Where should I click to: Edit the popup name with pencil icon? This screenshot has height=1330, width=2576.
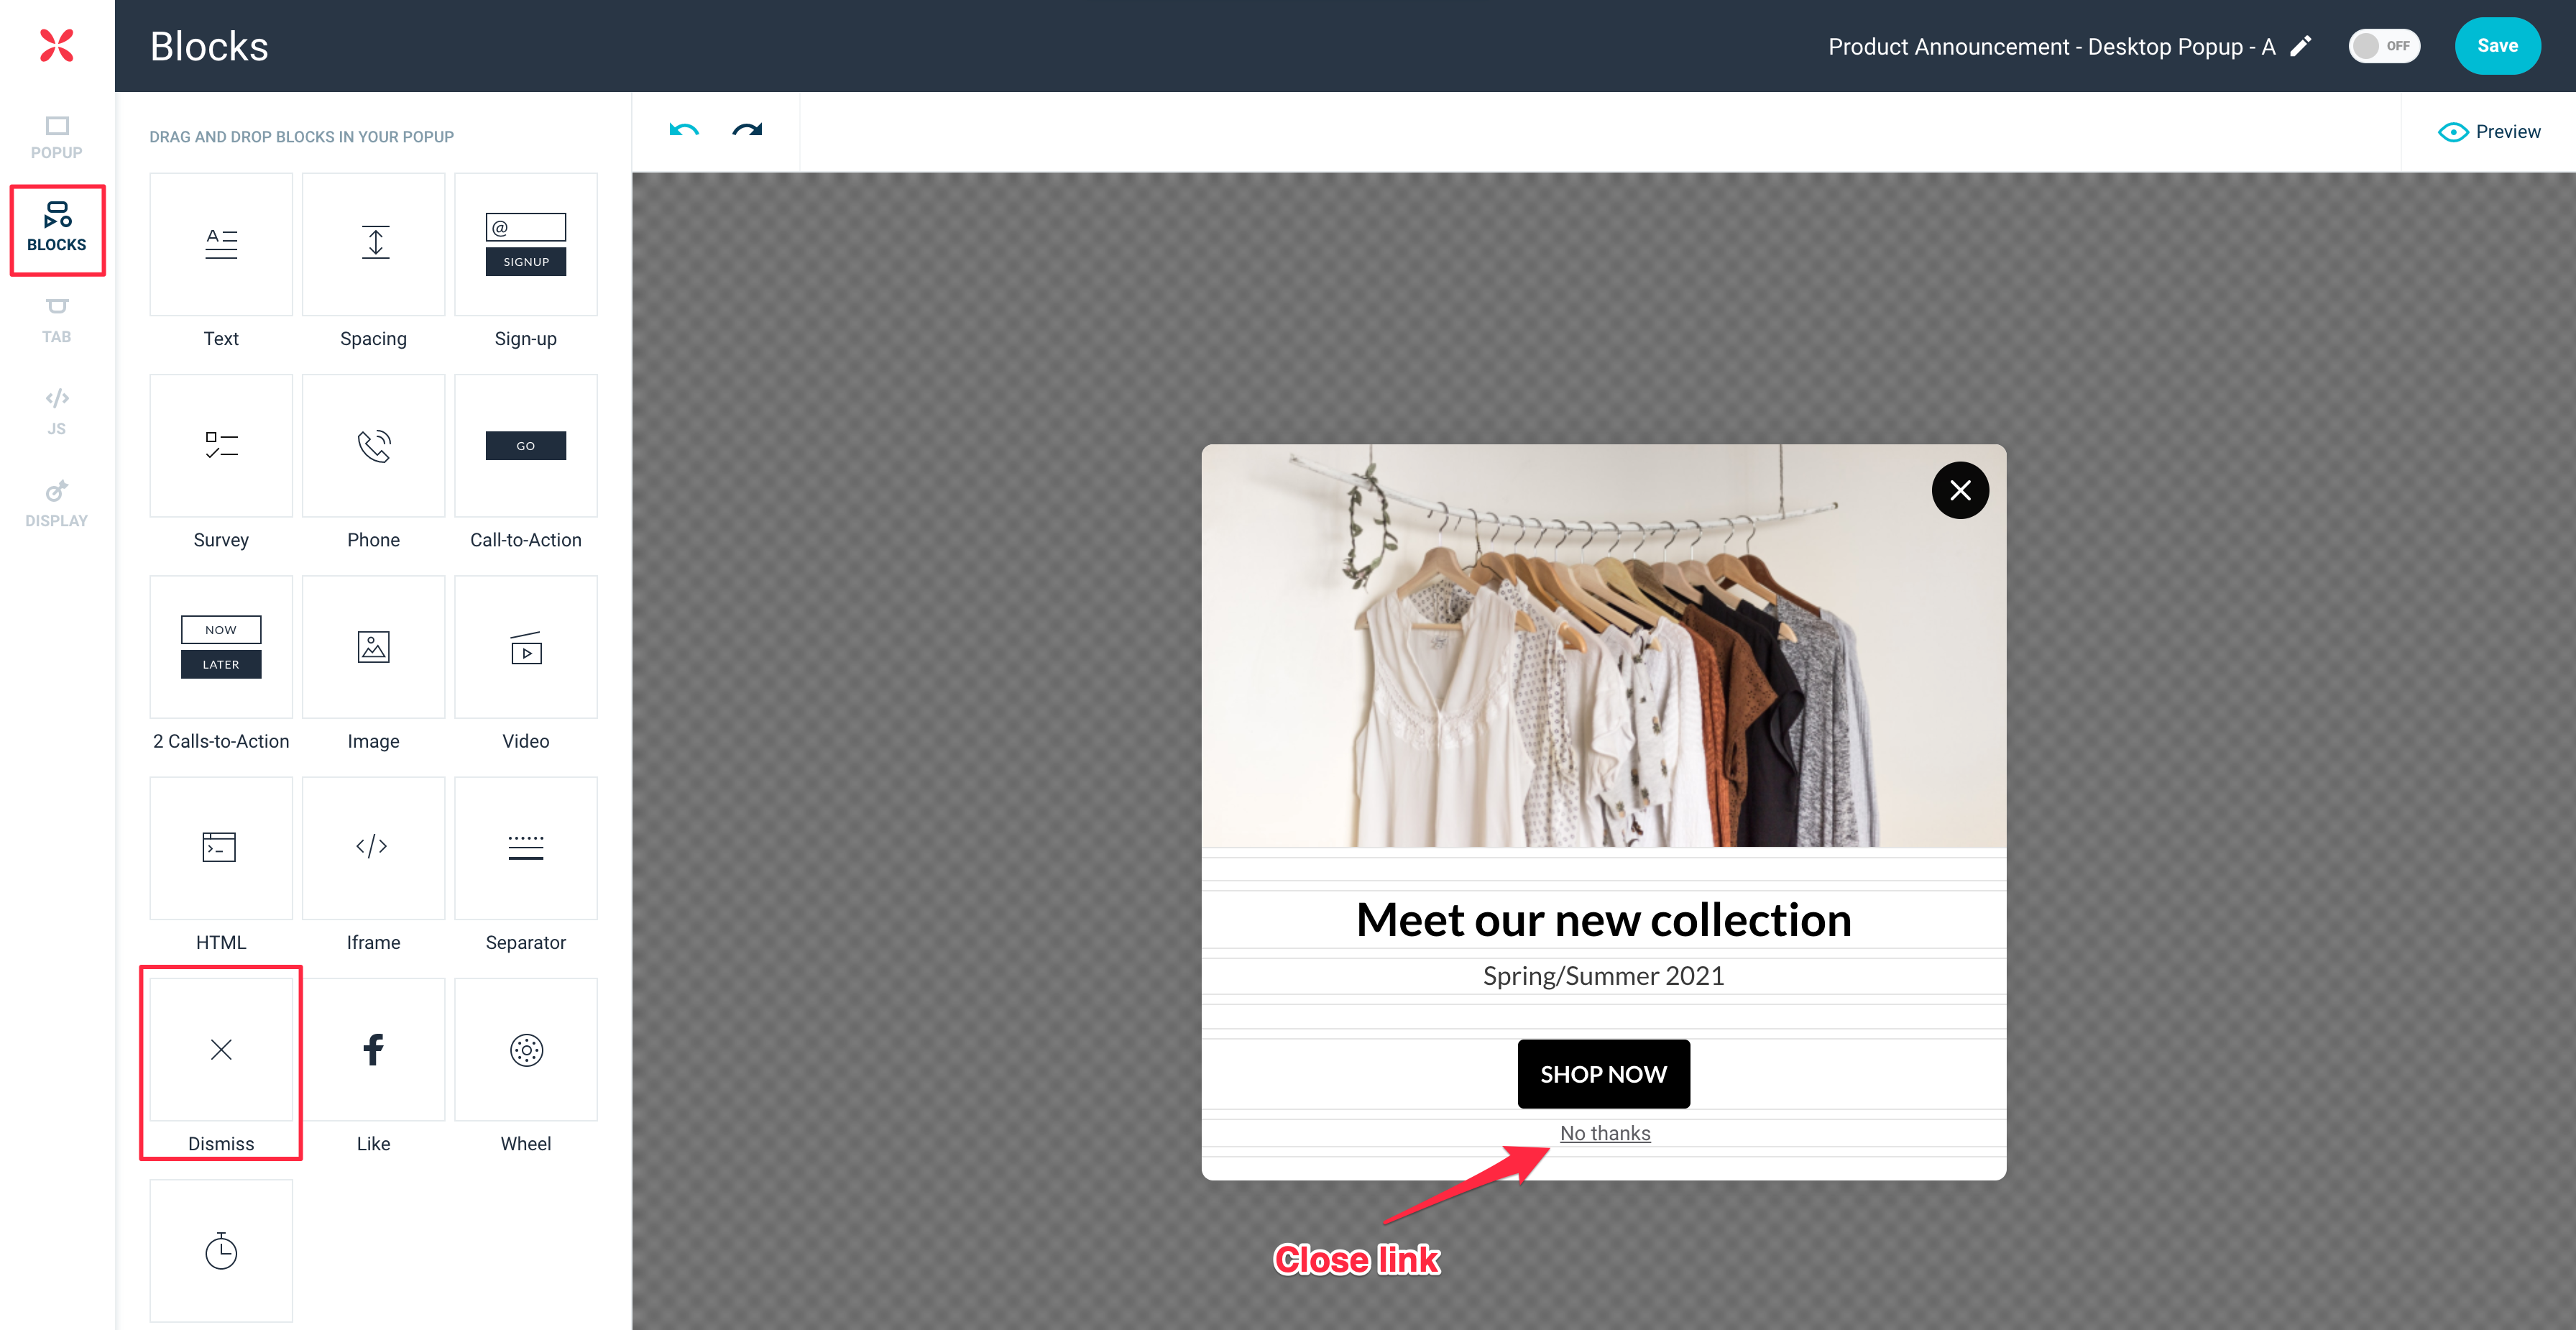pyautogui.click(x=2301, y=46)
